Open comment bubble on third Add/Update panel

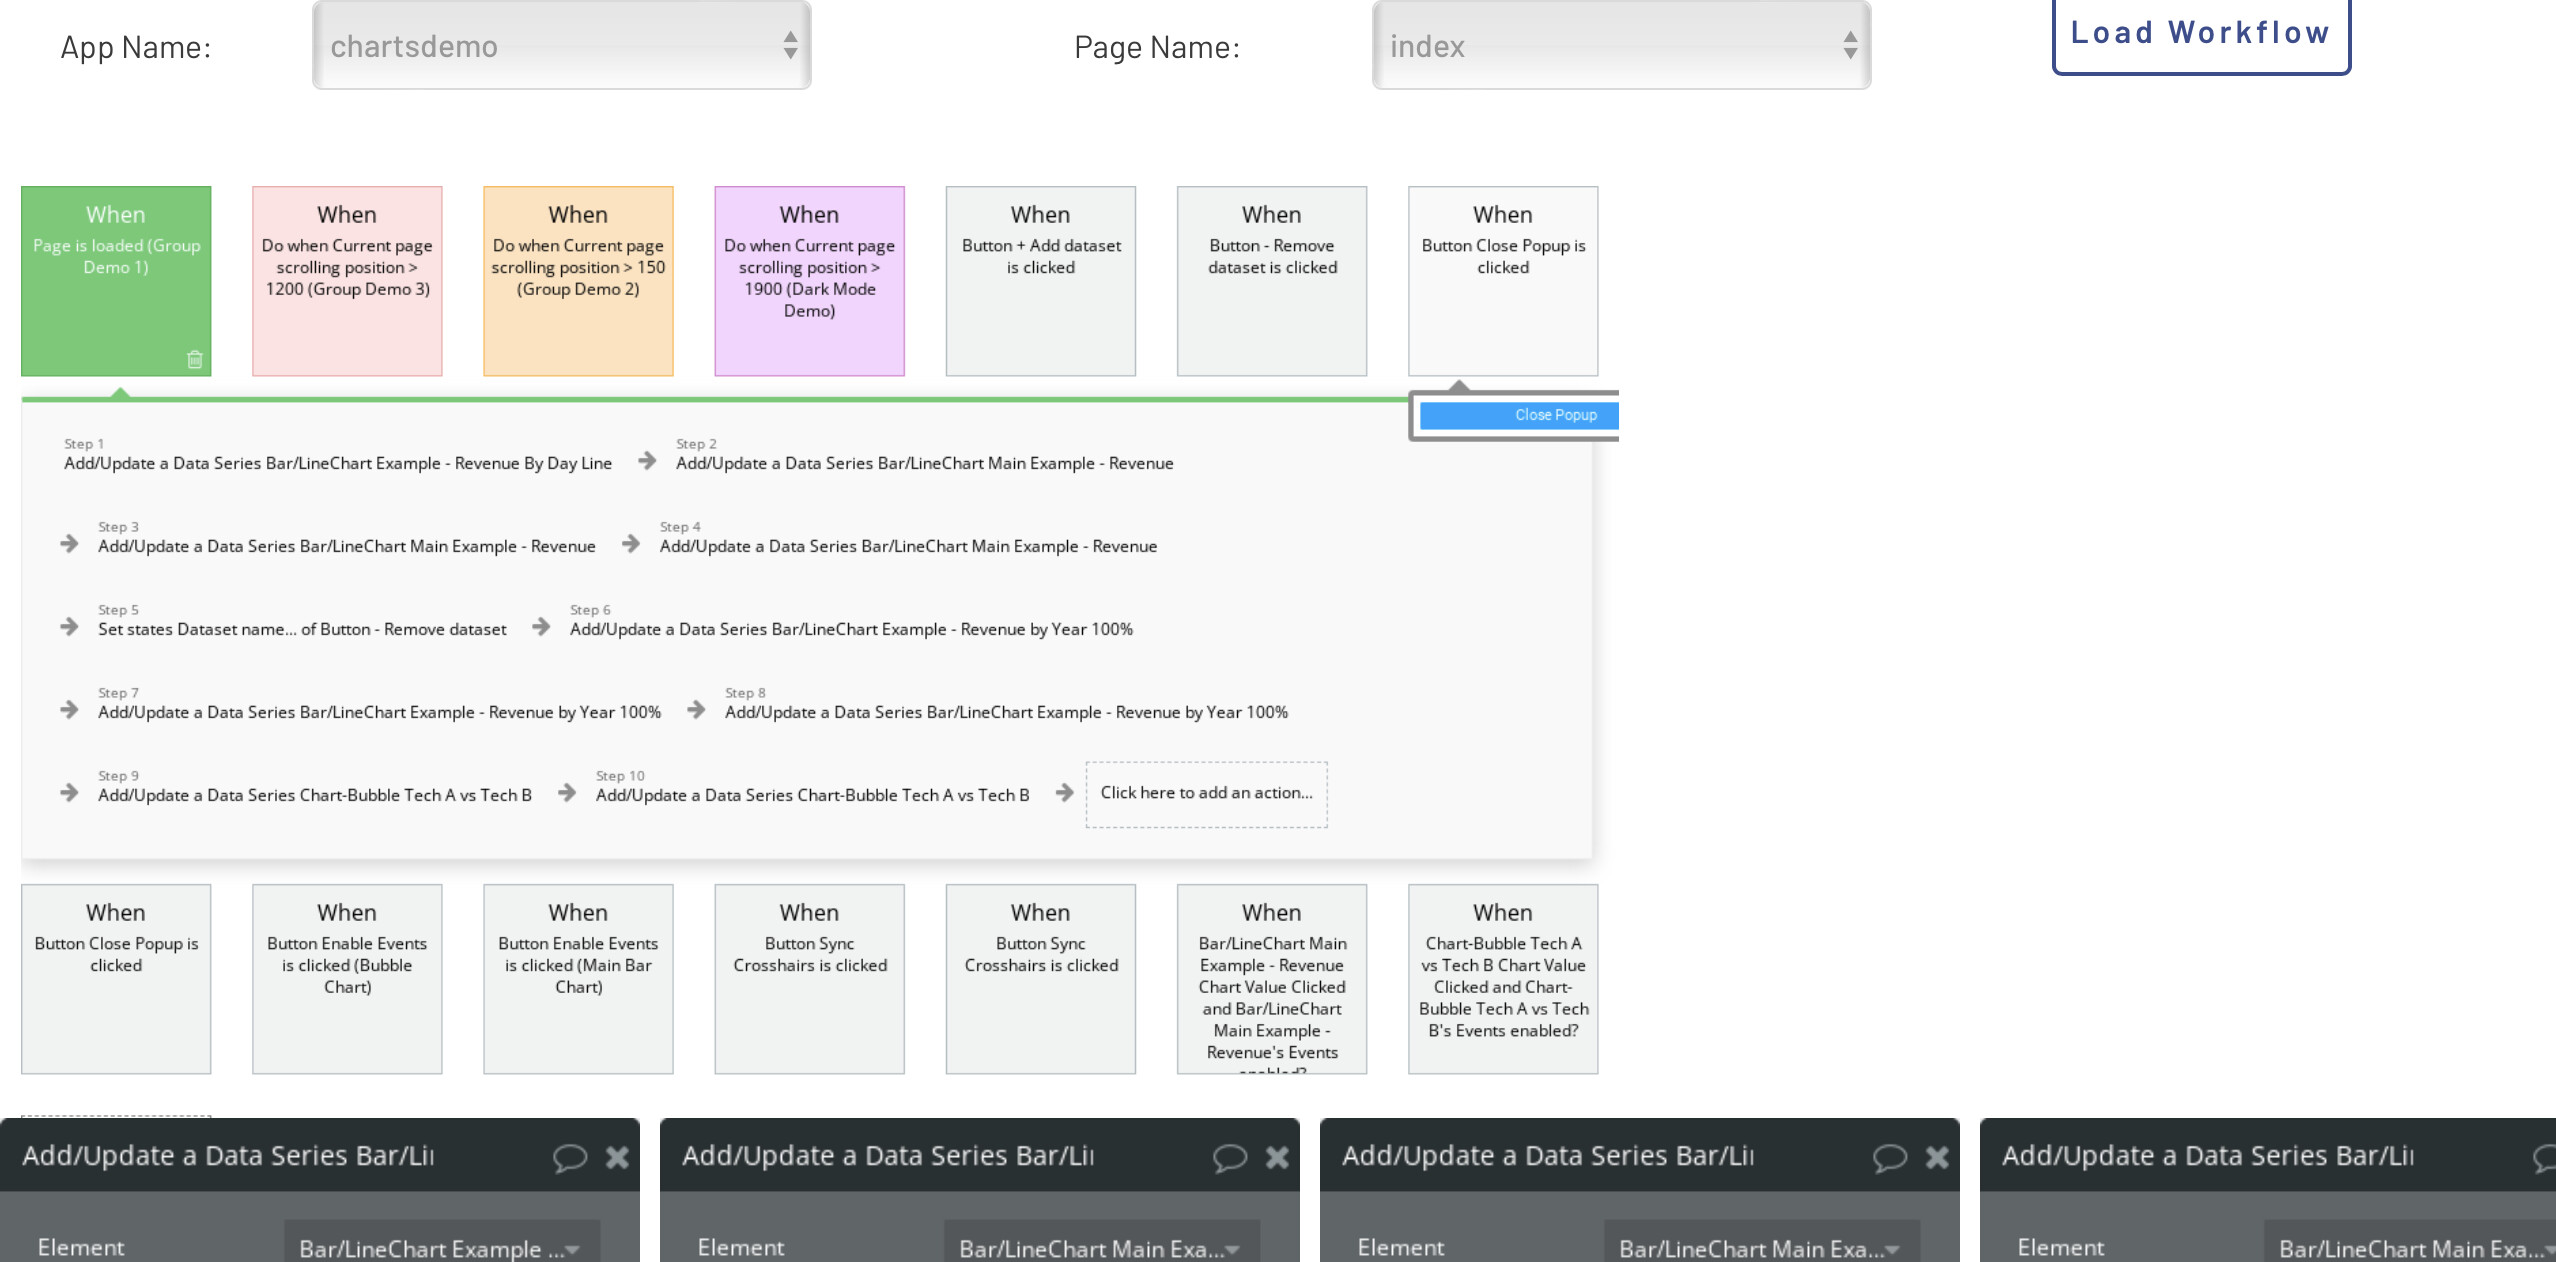(1889, 1157)
